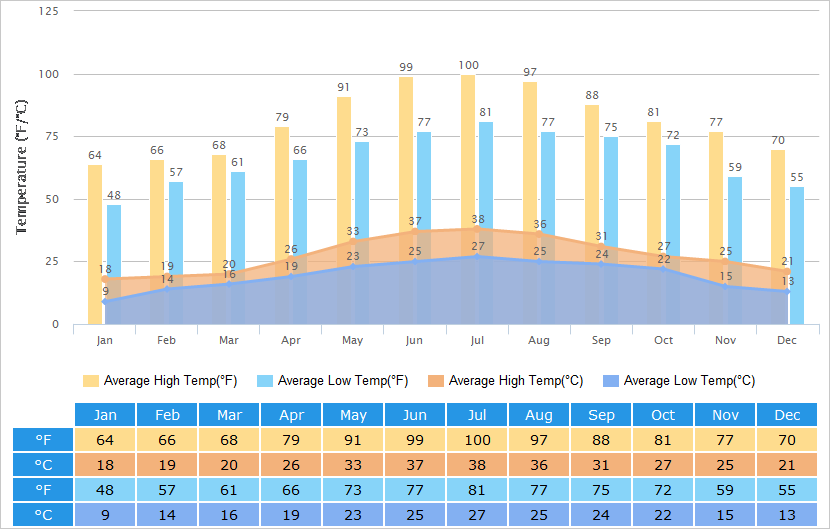Click the Jul label on the chart x-axis

[x=477, y=340]
